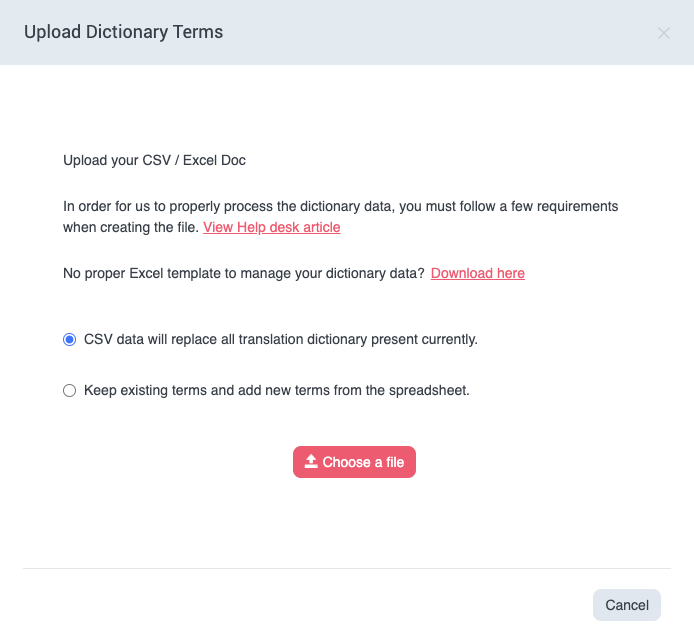Viewport: 694px width, 643px height.
Task: Open the View Help desk article link
Action: click(272, 227)
